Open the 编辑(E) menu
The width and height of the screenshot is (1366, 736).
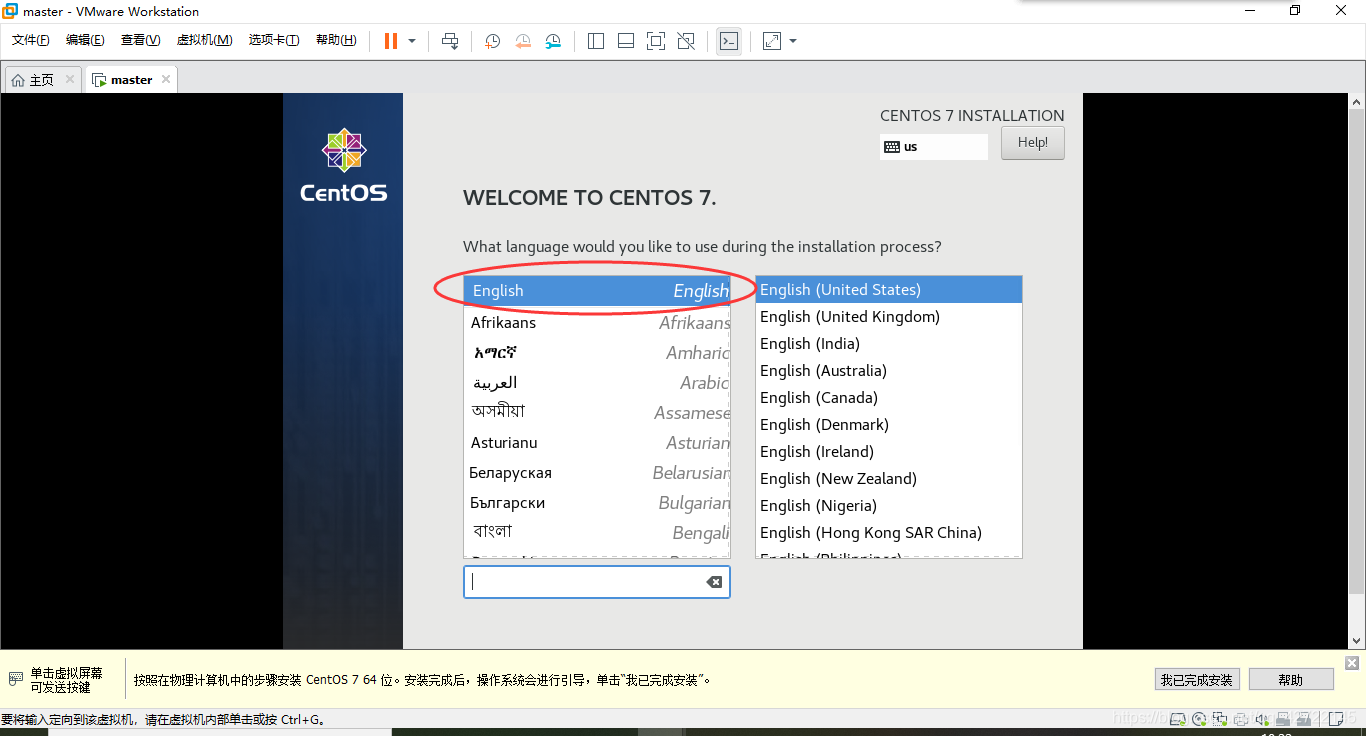[x=85, y=40]
